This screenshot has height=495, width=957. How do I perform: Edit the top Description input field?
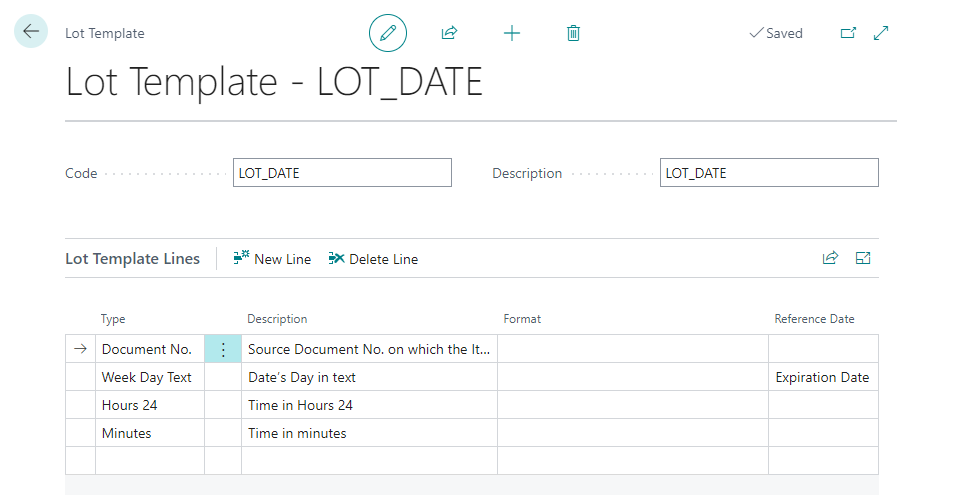(768, 173)
